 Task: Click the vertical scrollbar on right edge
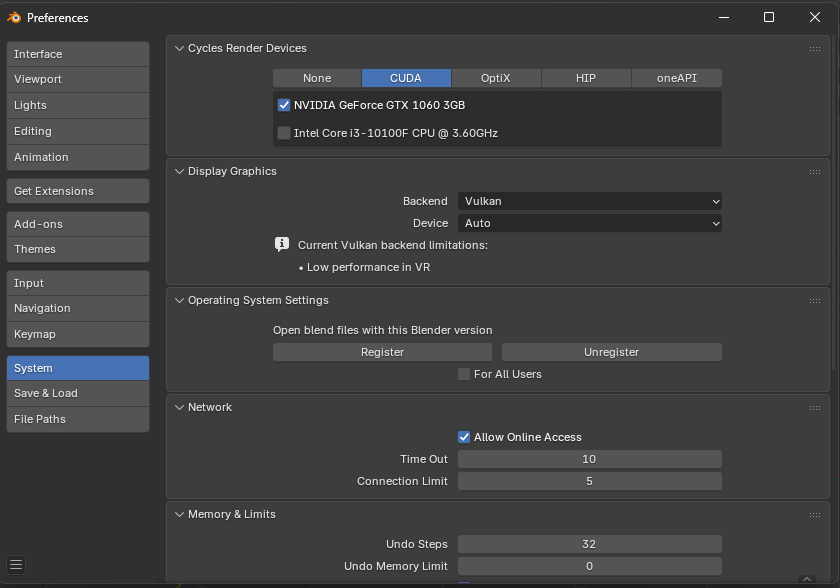pyautogui.click(x=834, y=203)
